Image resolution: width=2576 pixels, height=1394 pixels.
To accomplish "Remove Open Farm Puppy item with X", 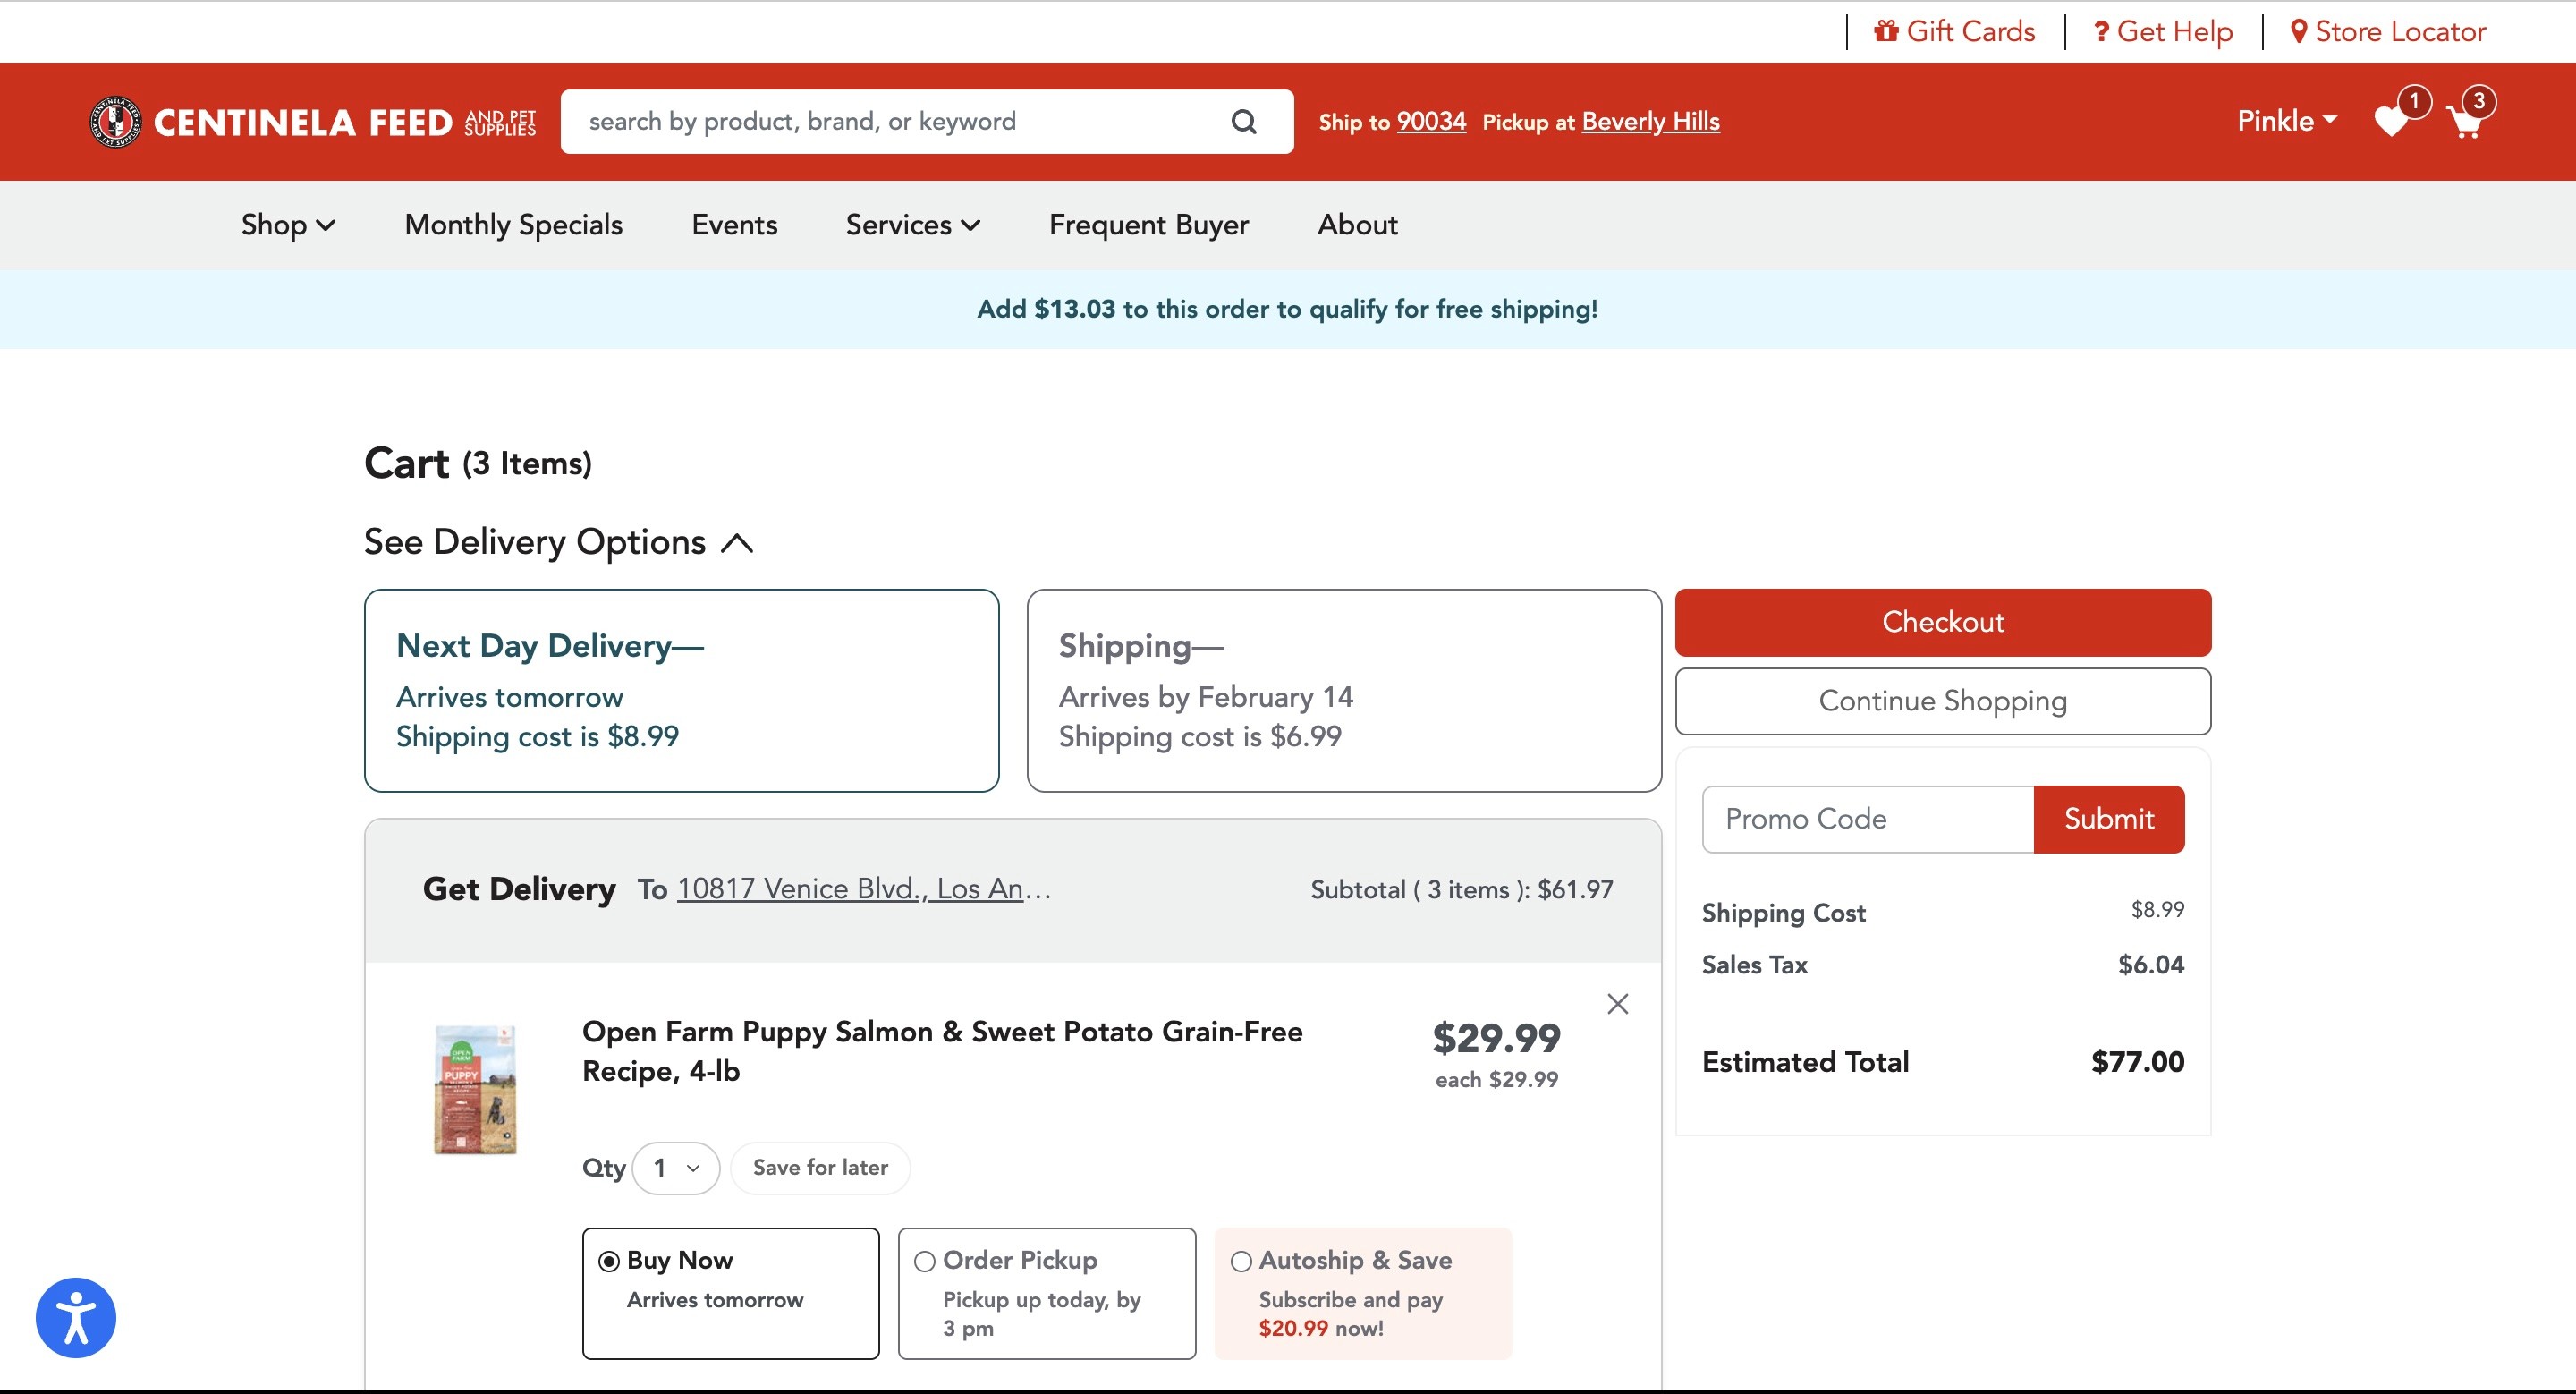I will pyautogui.click(x=1617, y=1003).
